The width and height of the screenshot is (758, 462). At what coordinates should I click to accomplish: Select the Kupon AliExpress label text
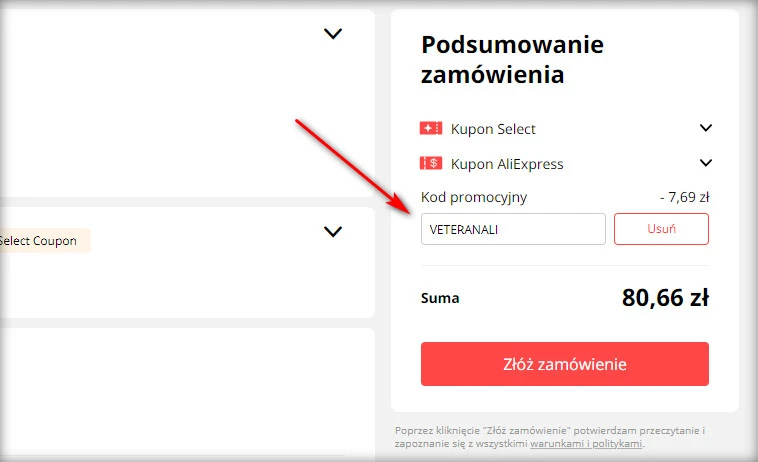[507, 164]
